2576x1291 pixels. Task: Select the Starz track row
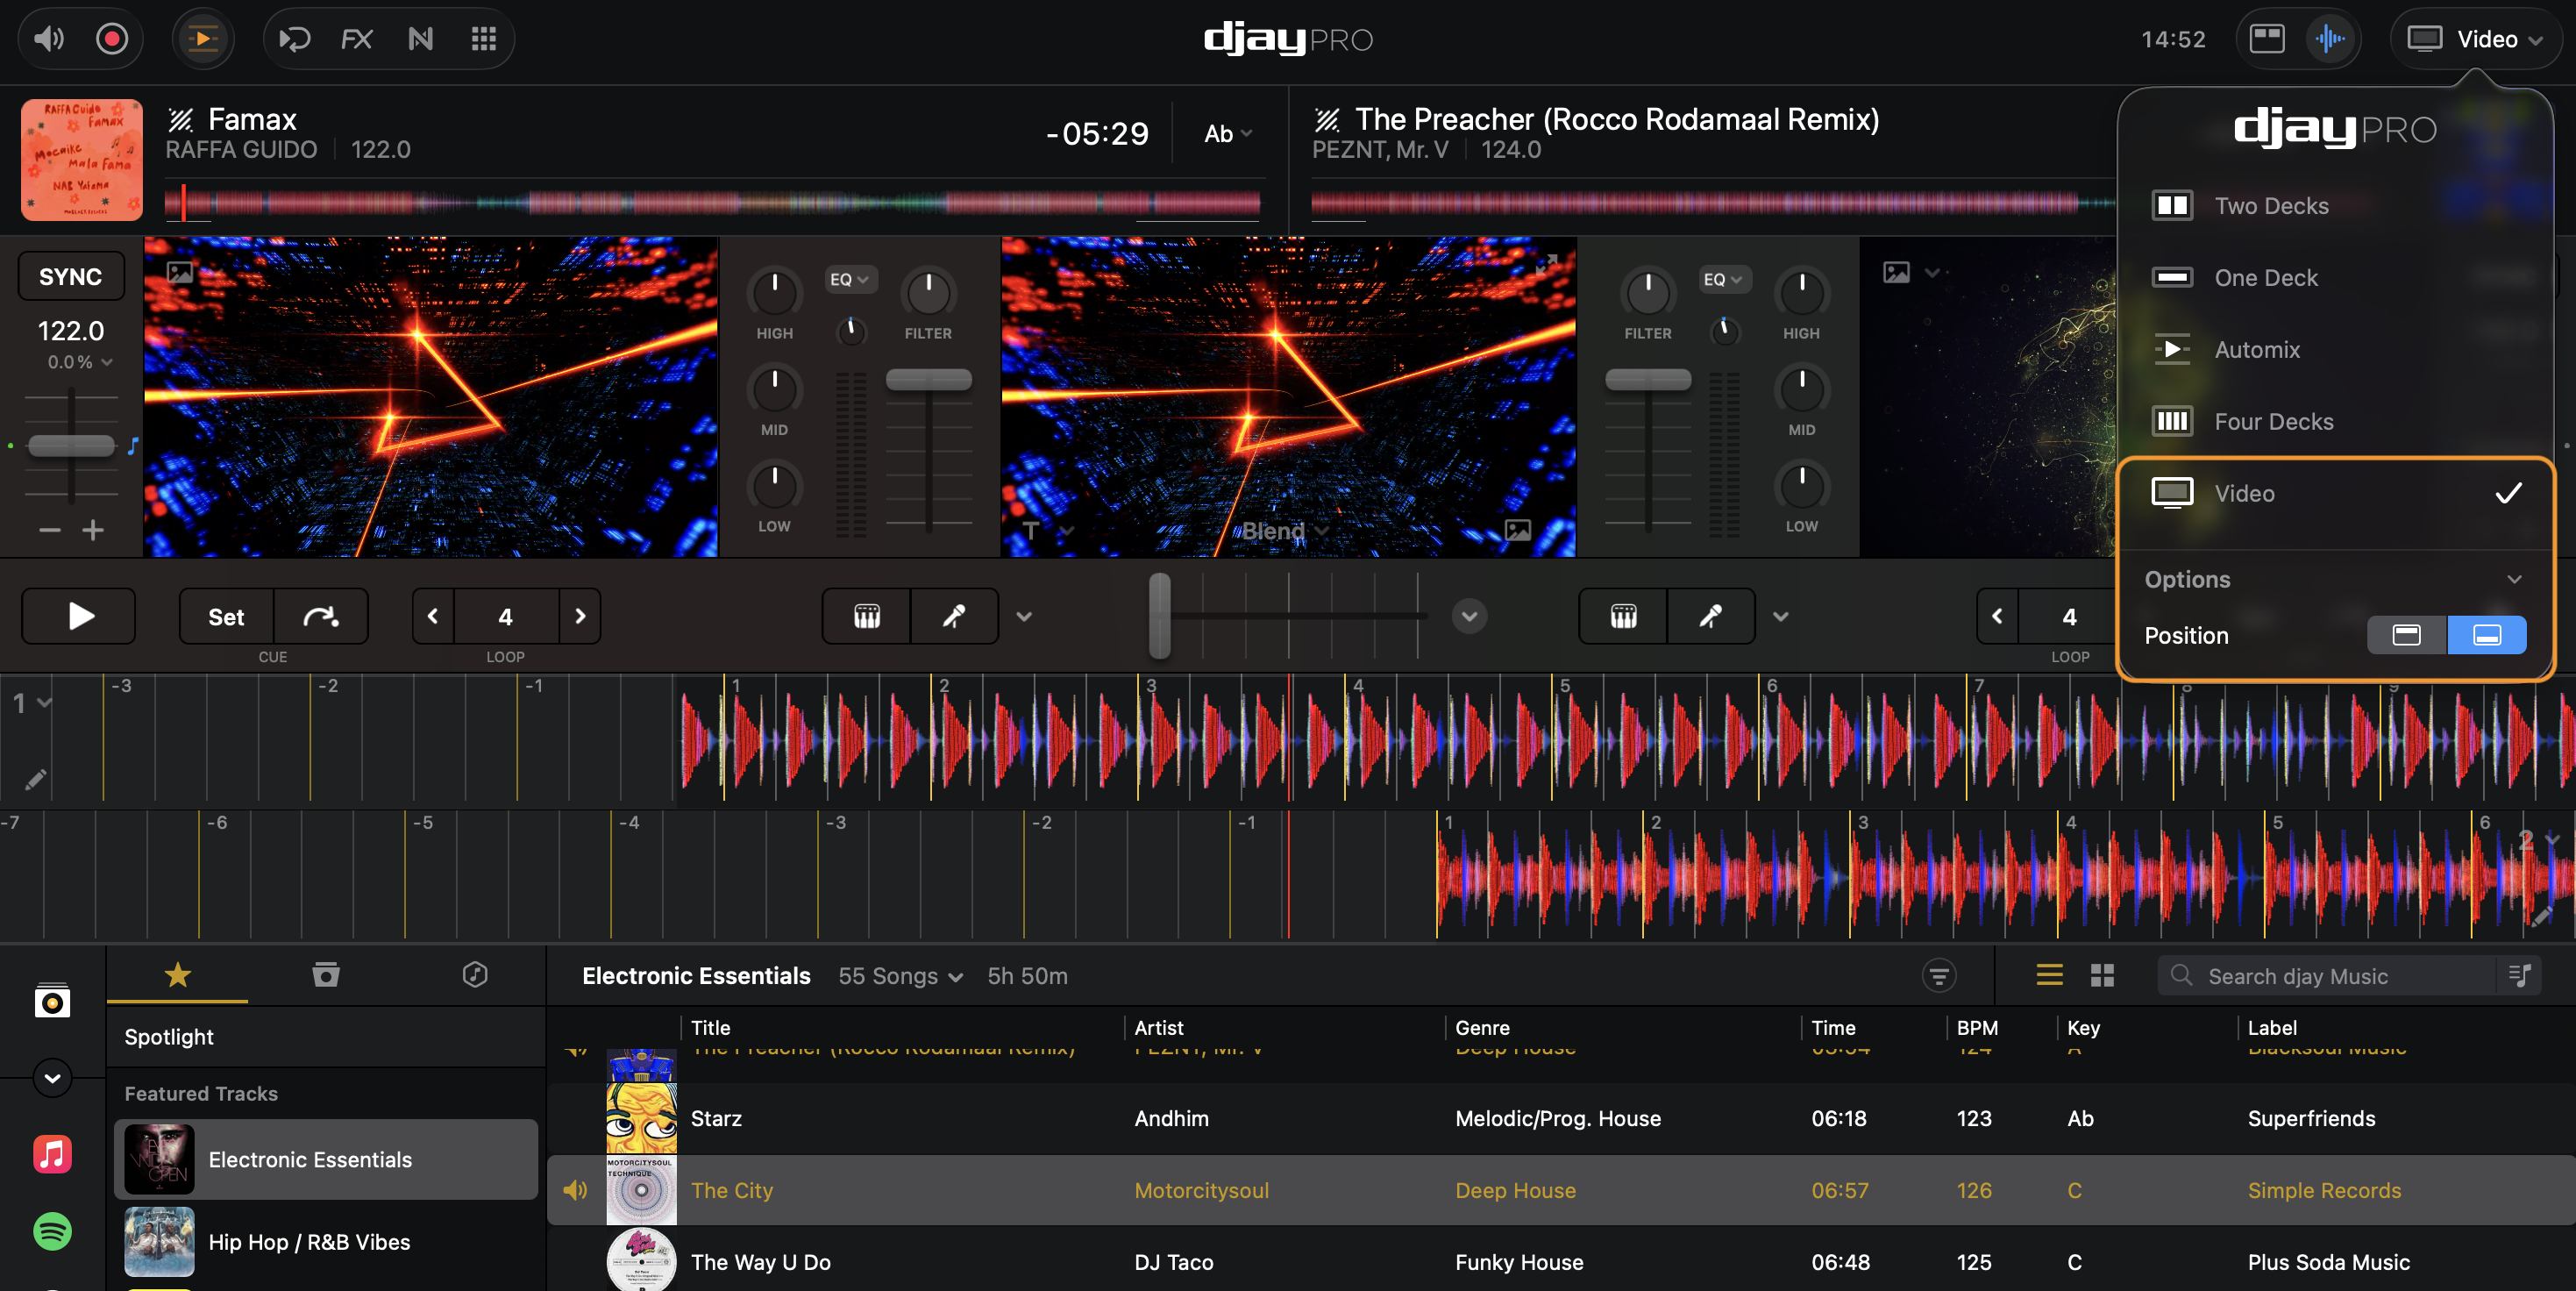point(1560,1119)
